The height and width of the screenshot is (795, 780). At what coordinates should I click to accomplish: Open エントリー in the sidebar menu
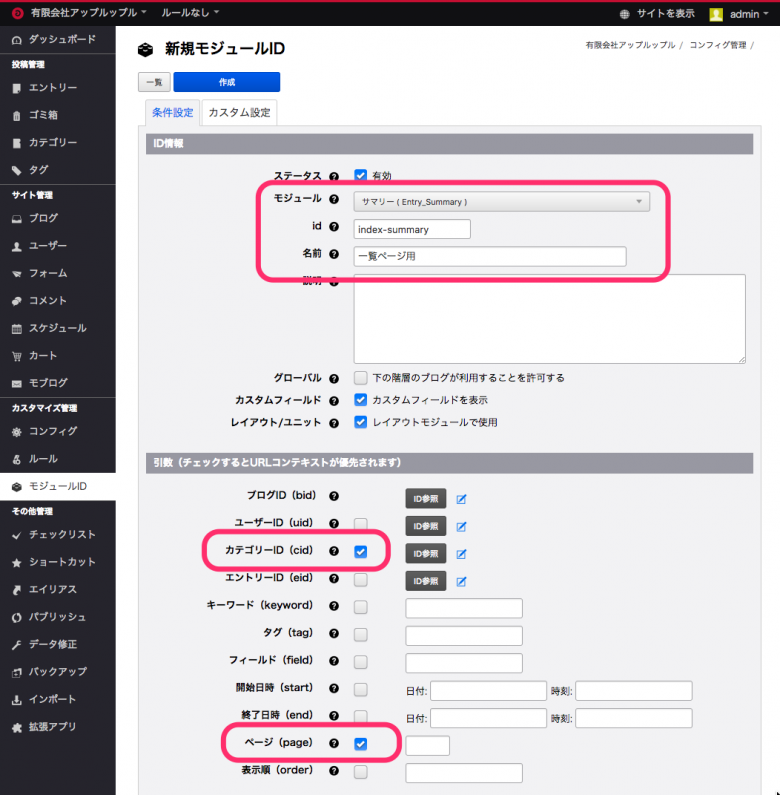[52, 88]
